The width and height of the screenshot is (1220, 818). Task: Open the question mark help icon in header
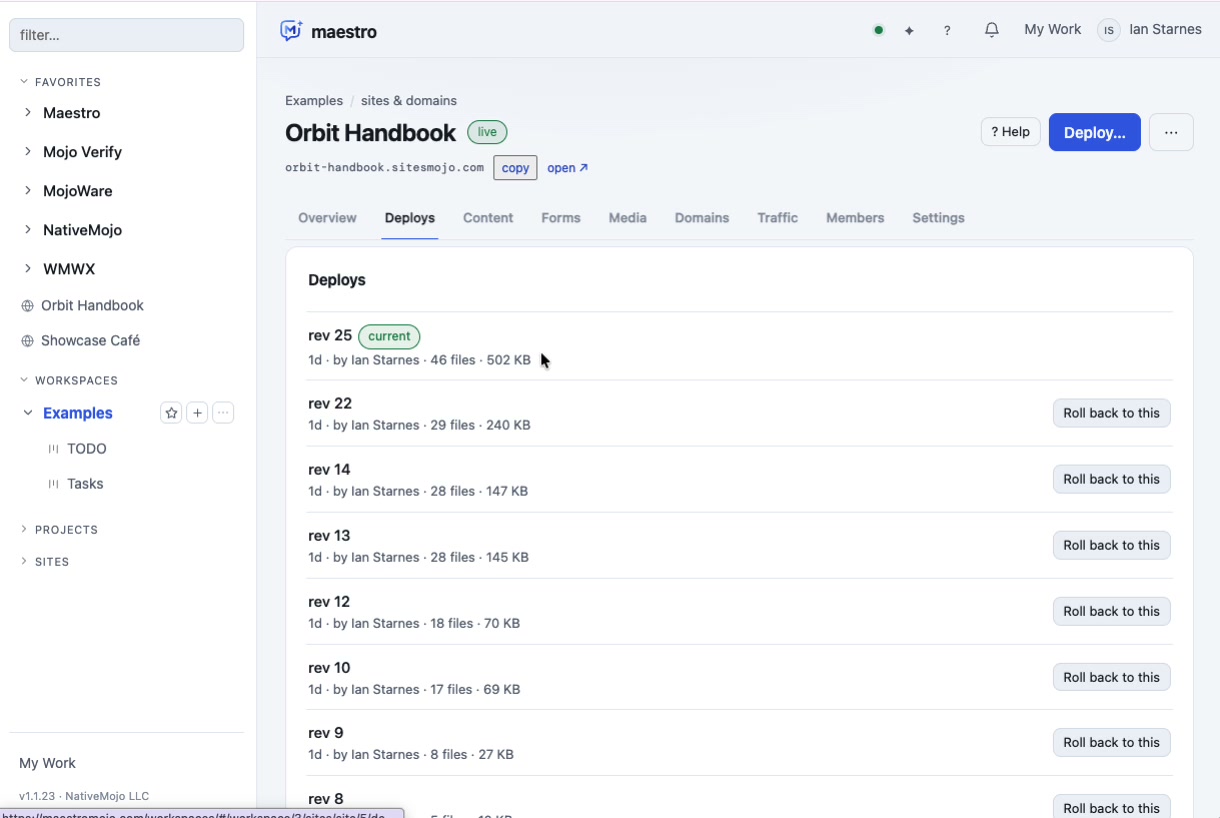tap(947, 31)
